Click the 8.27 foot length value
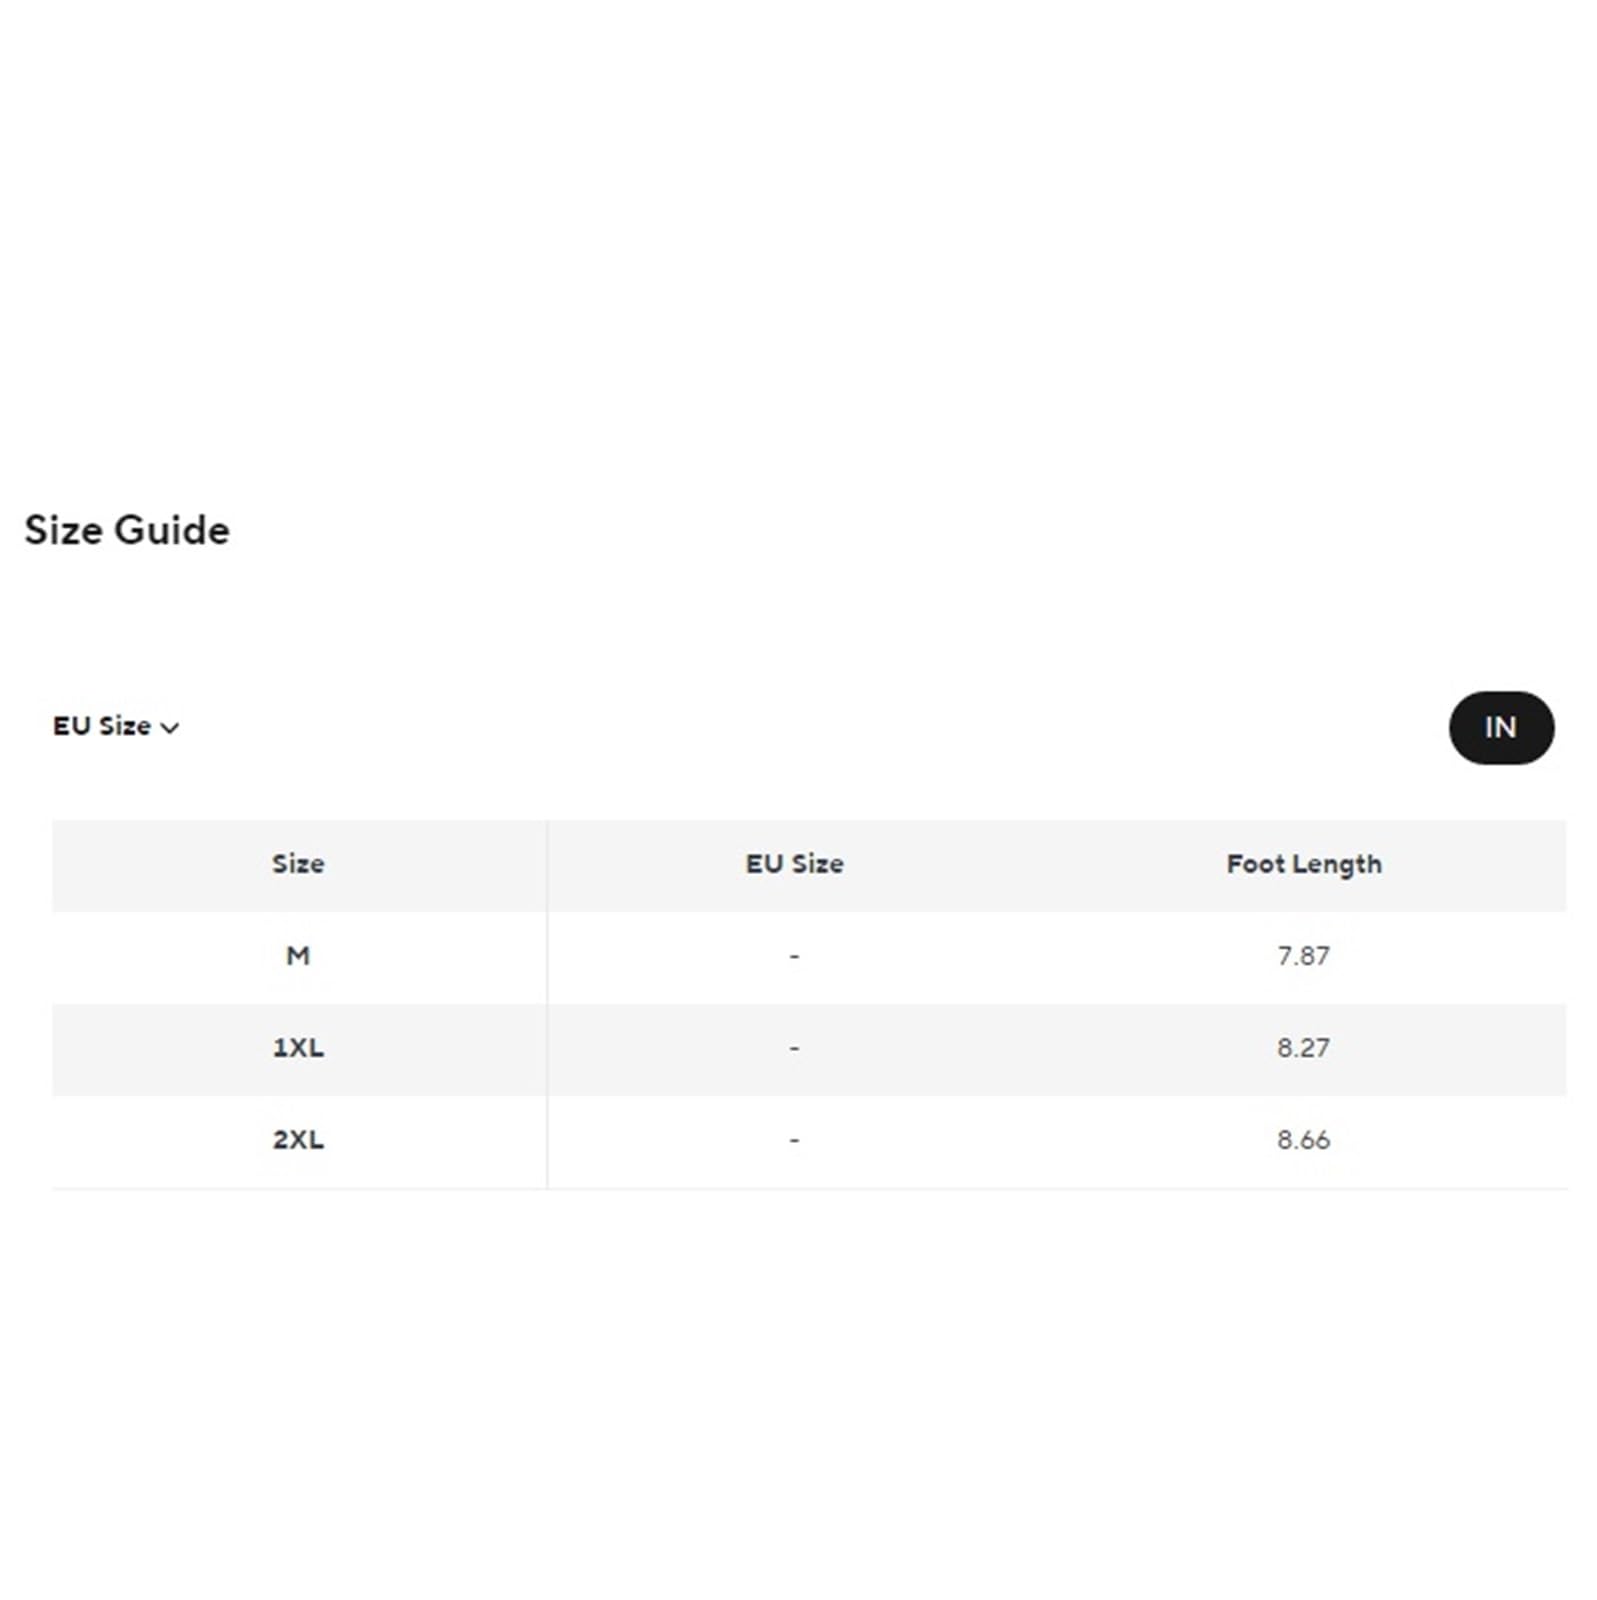Screen dimensions: 1597x1600 pyautogui.click(x=1303, y=1048)
